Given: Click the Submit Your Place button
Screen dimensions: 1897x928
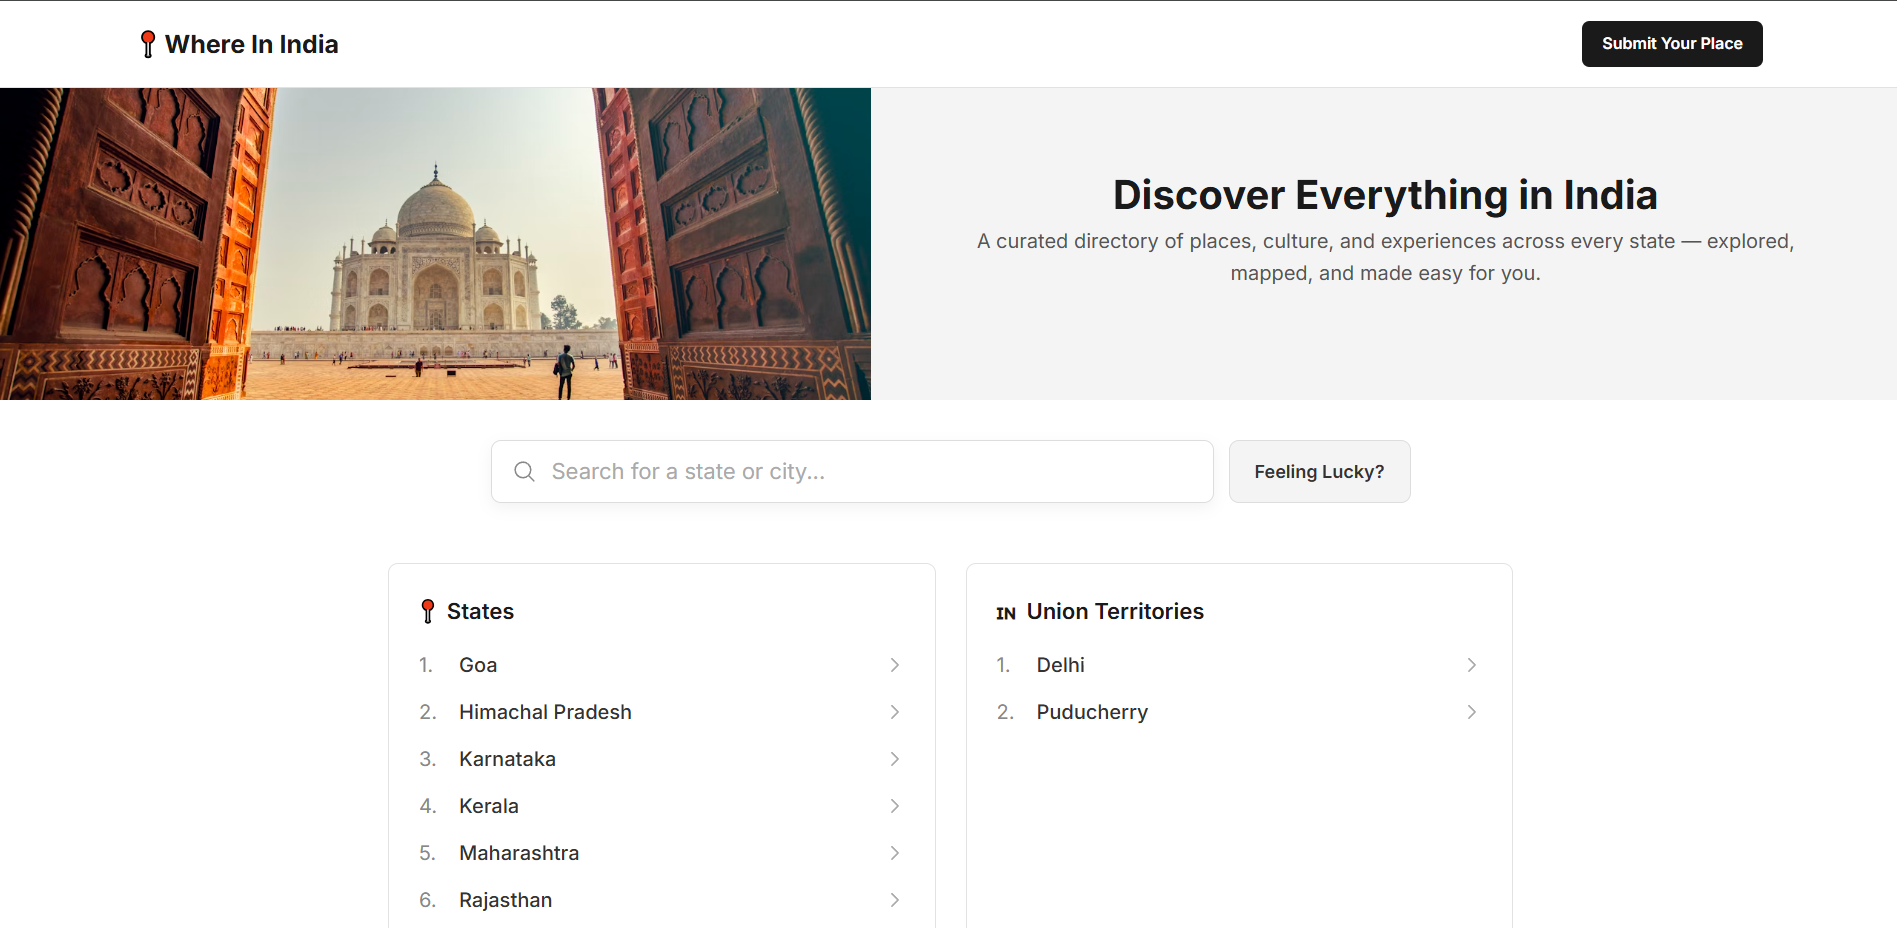Looking at the screenshot, I should coord(1671,43).
